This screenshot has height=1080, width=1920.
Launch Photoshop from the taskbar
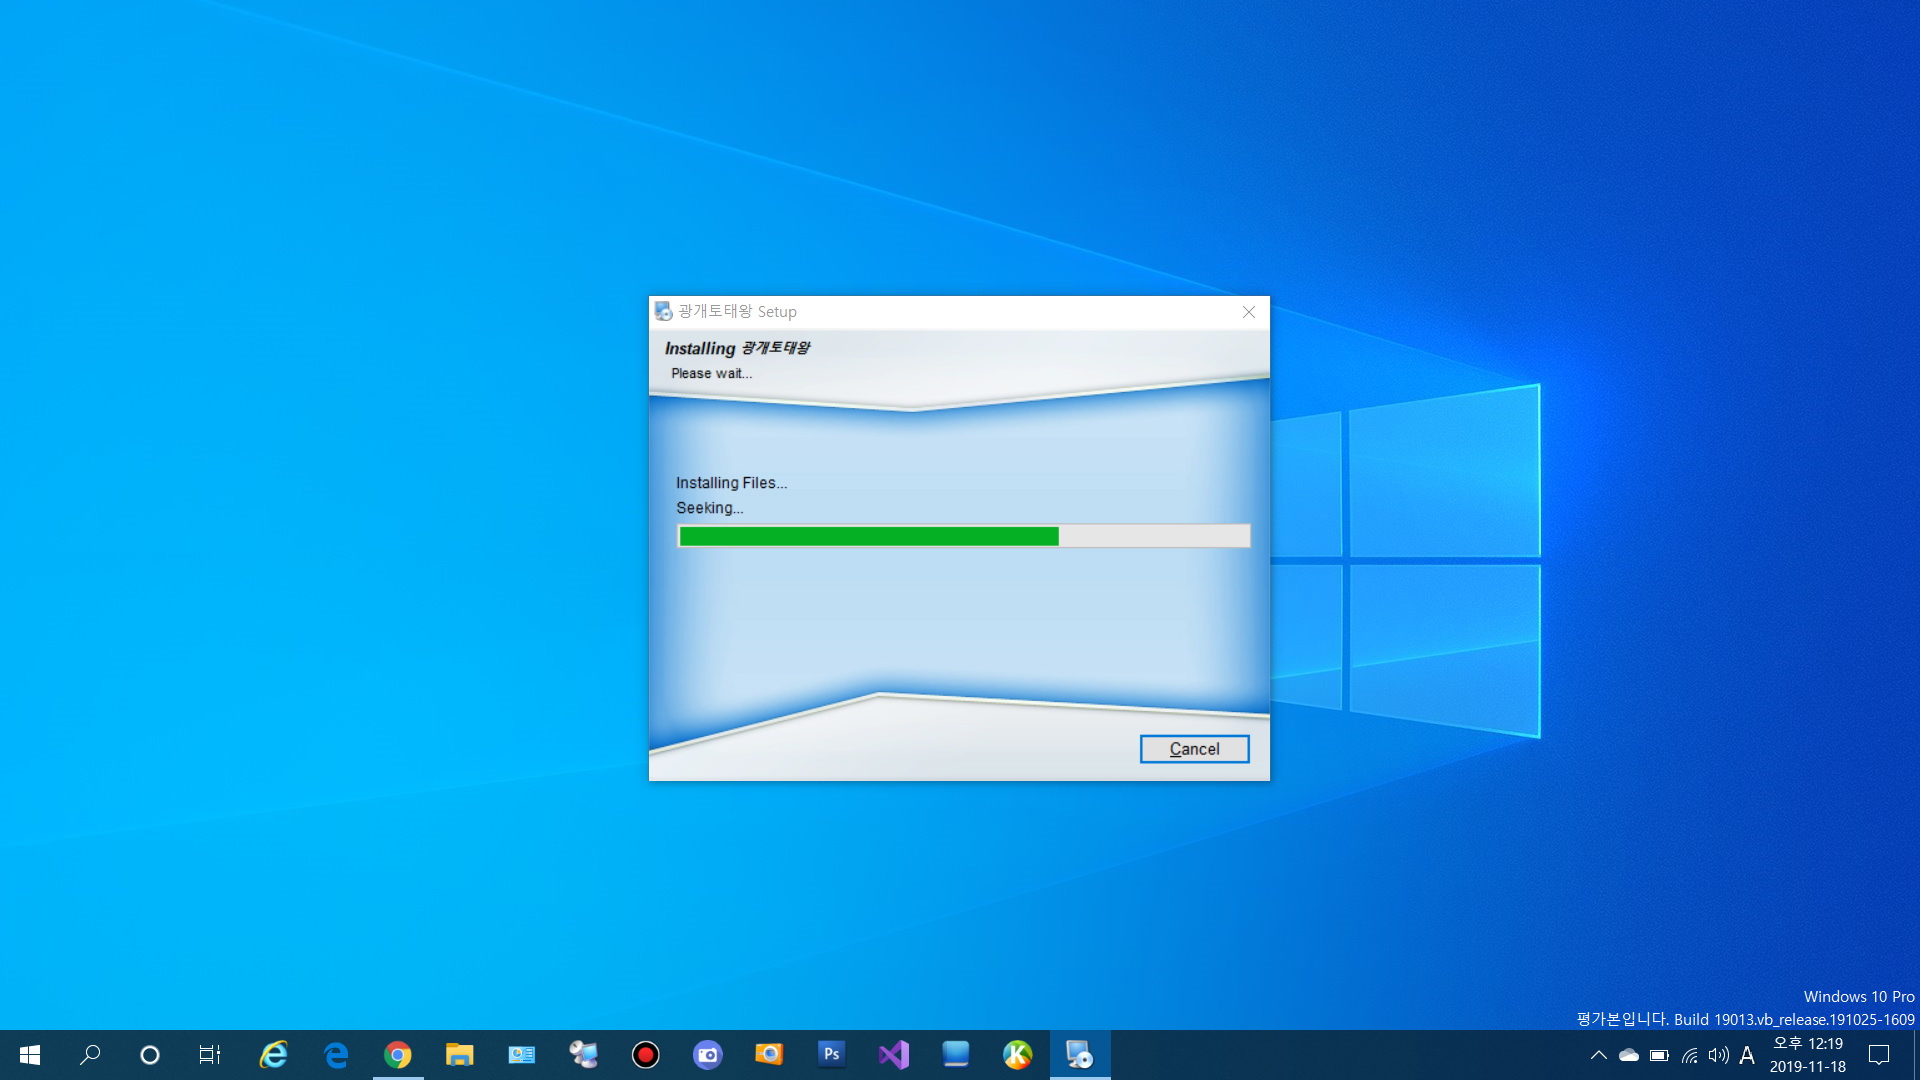831,1055
